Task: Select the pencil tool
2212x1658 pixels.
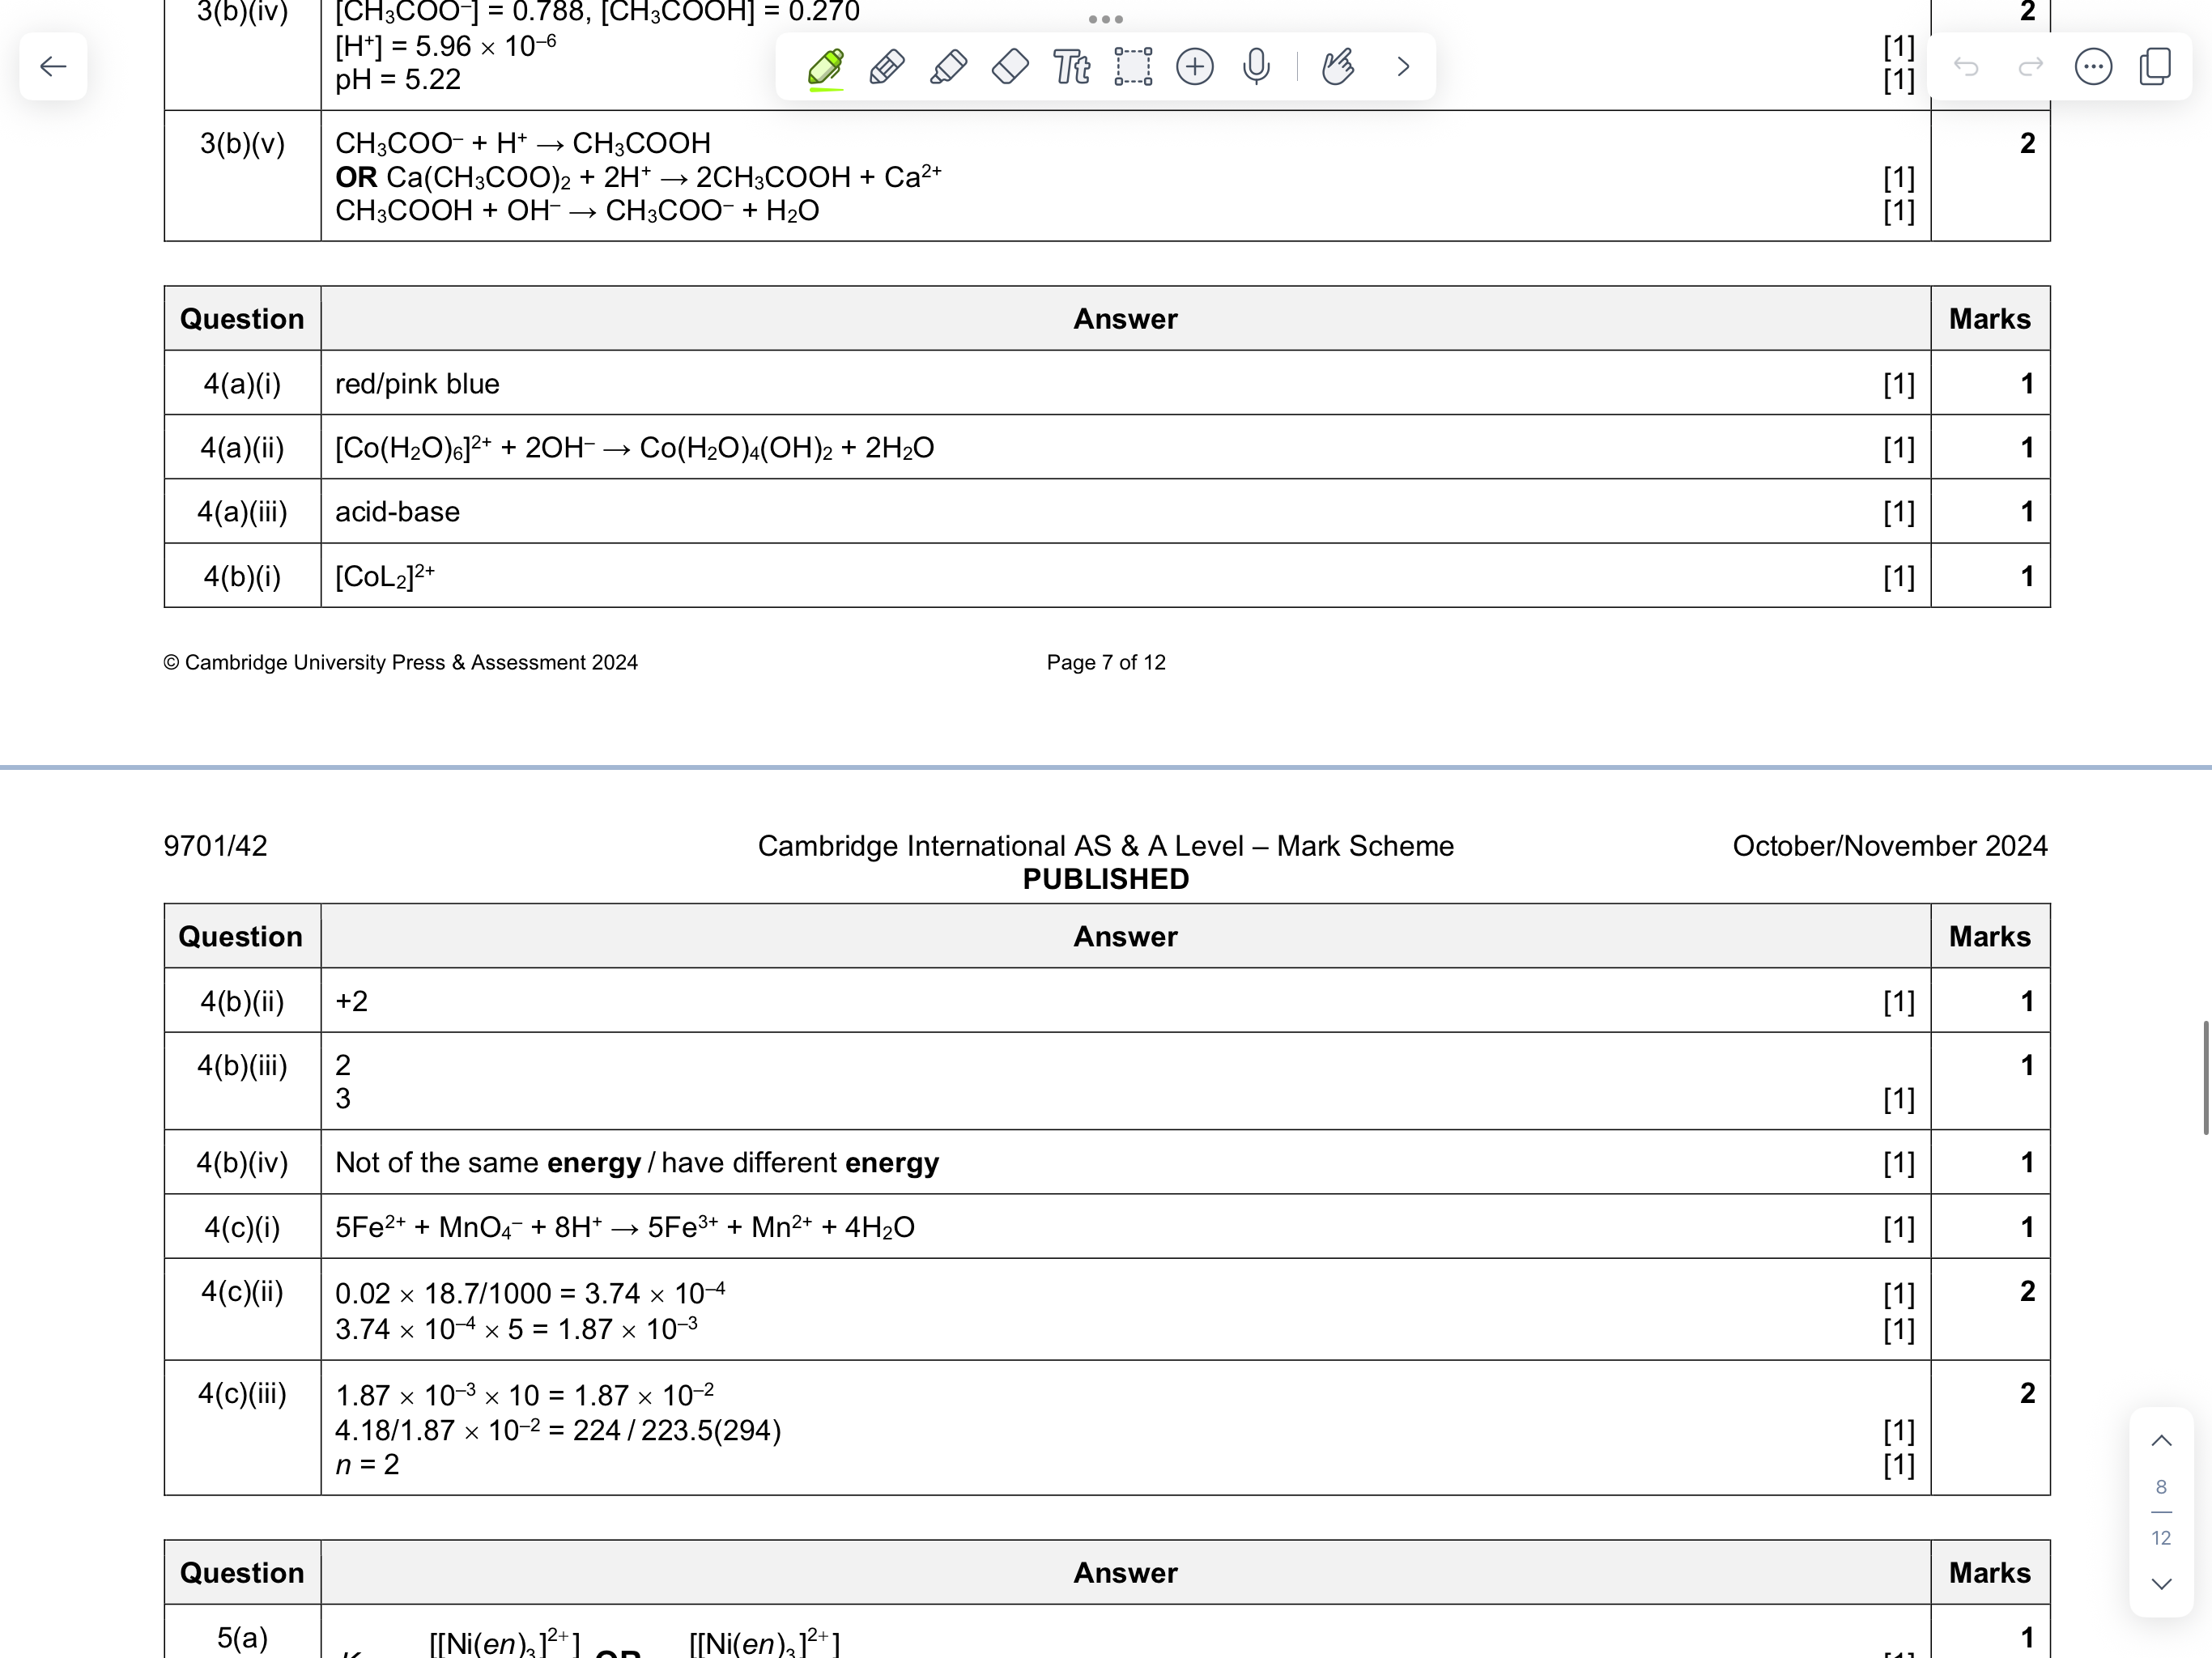Action: tap(887, 67)
